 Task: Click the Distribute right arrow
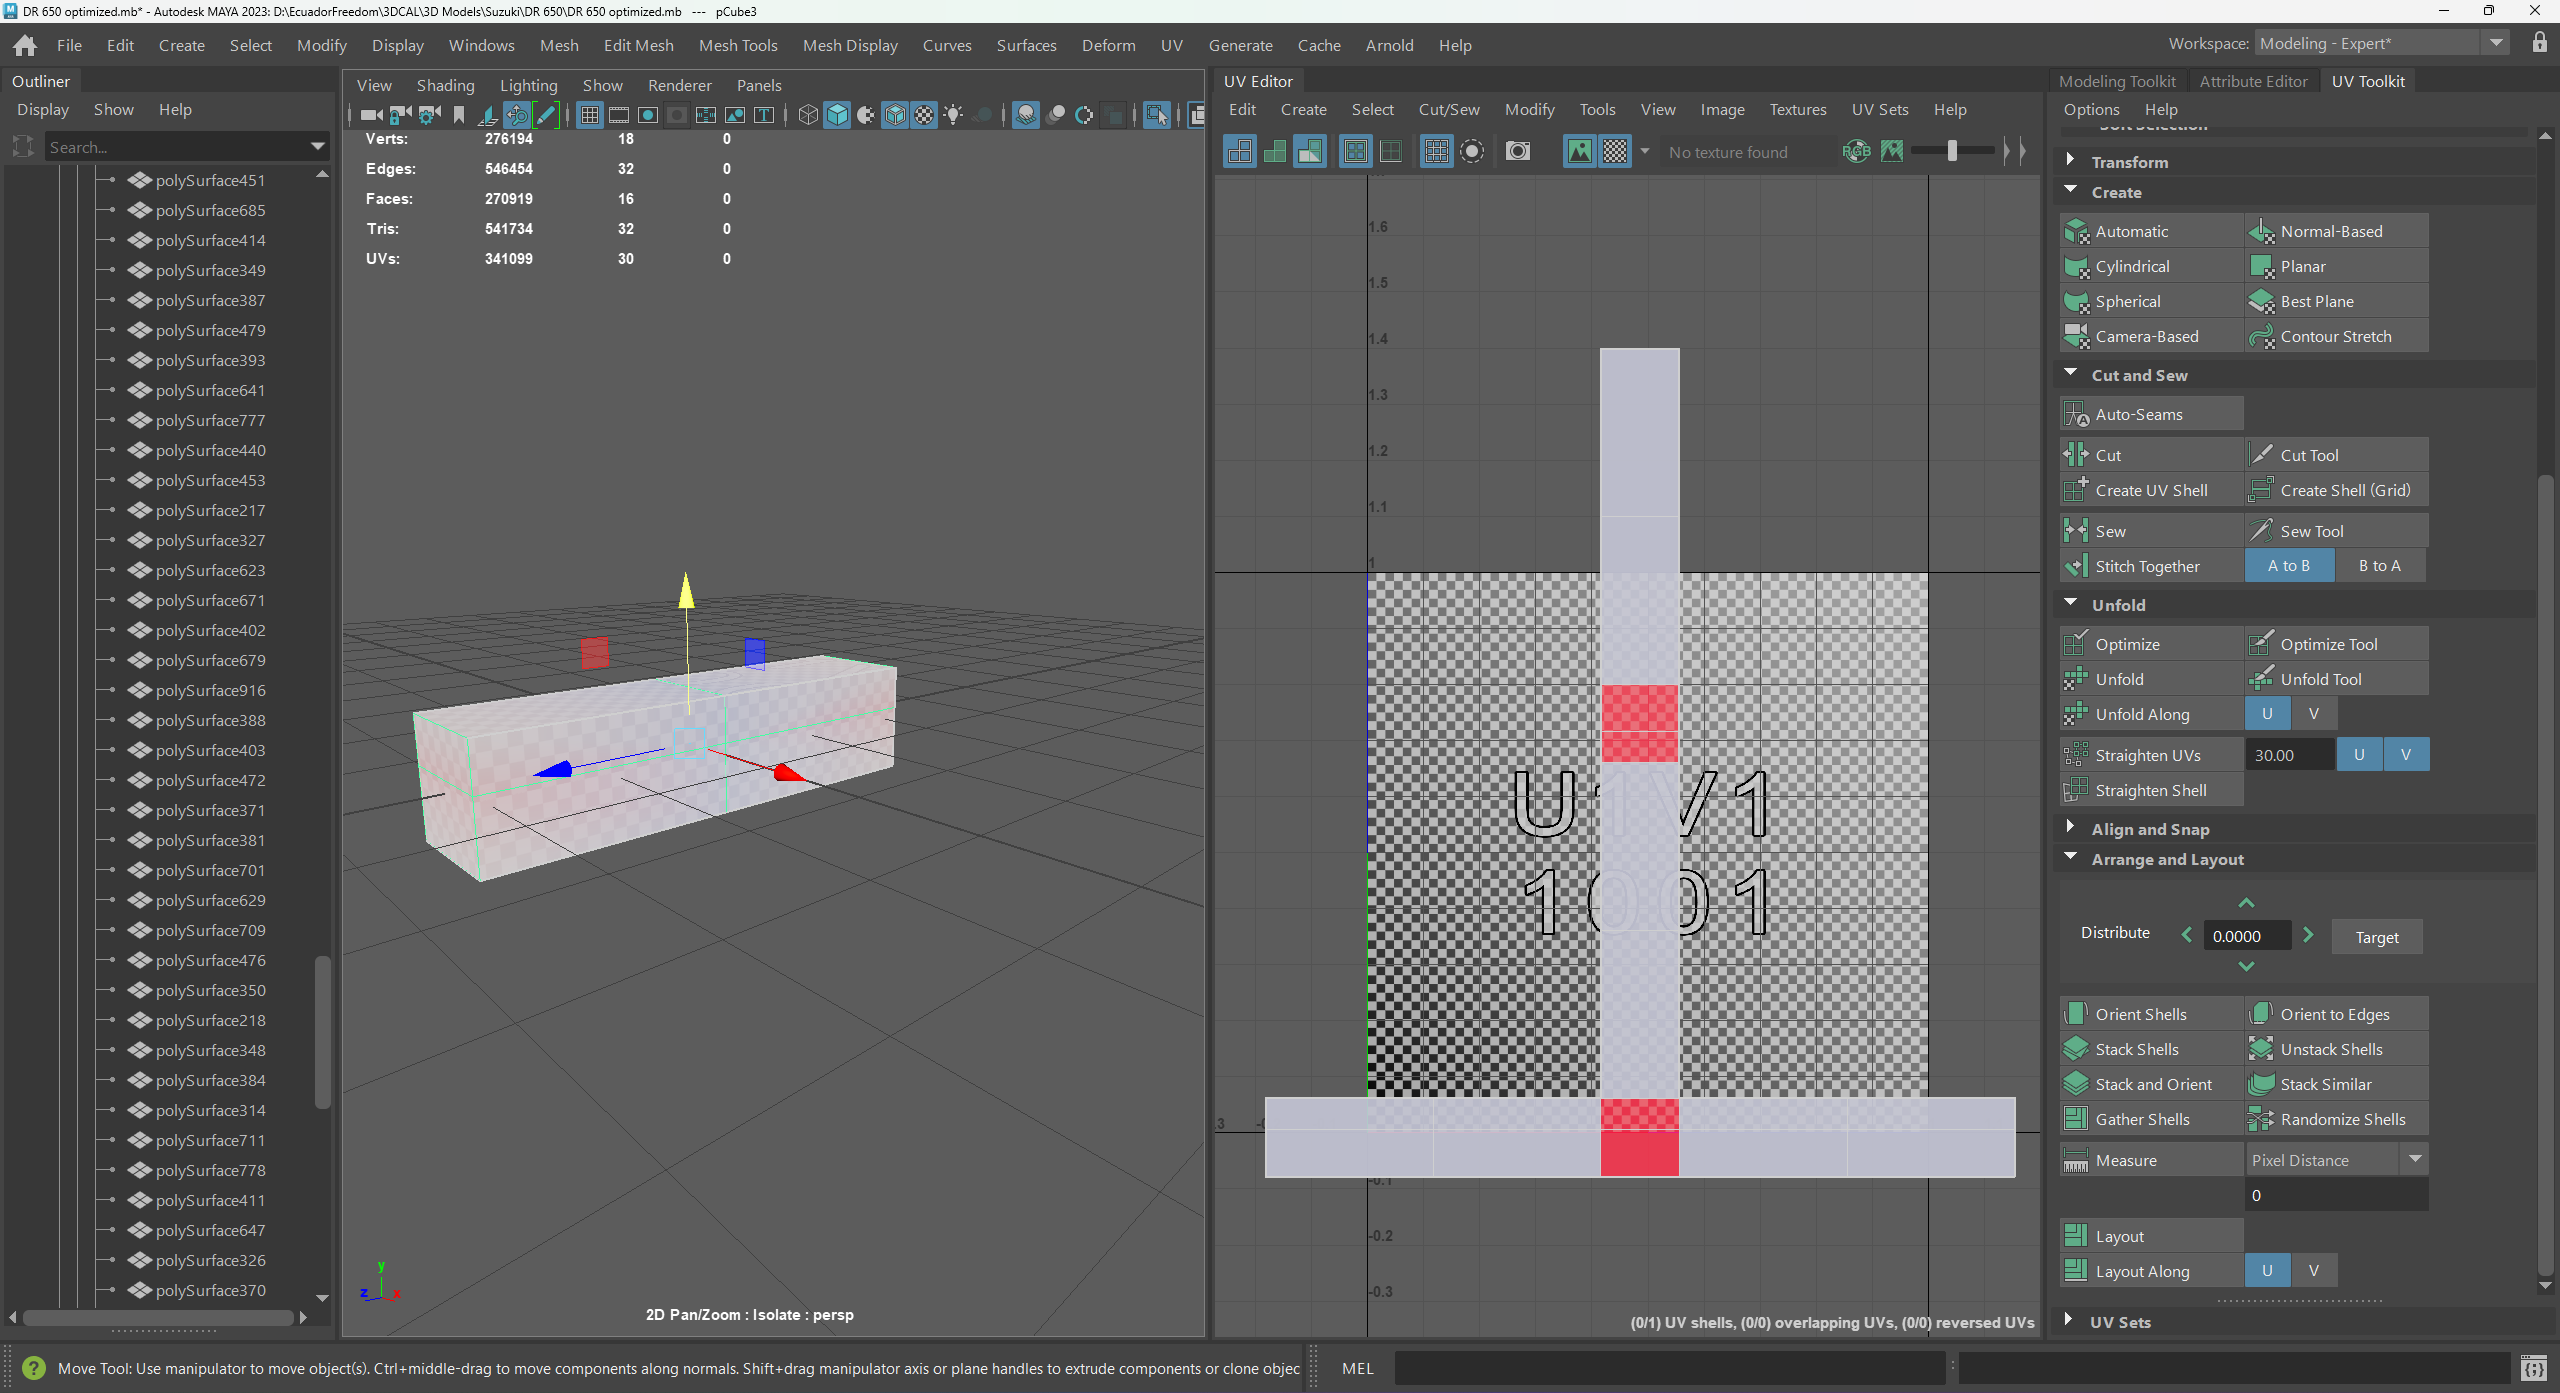click(2308, 935)
